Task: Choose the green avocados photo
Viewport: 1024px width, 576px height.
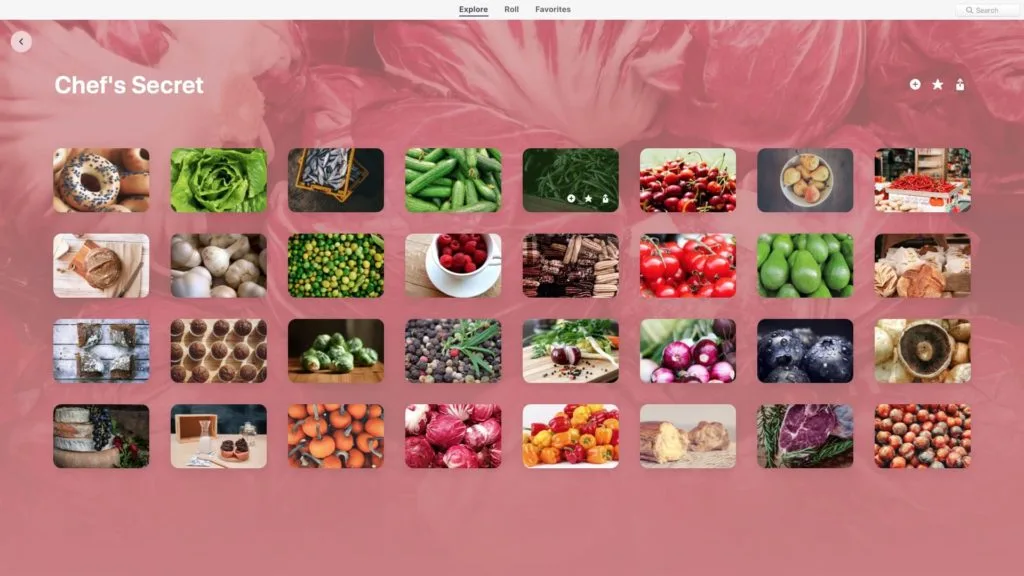Action: pyautogui.click(x=805, y=266)
